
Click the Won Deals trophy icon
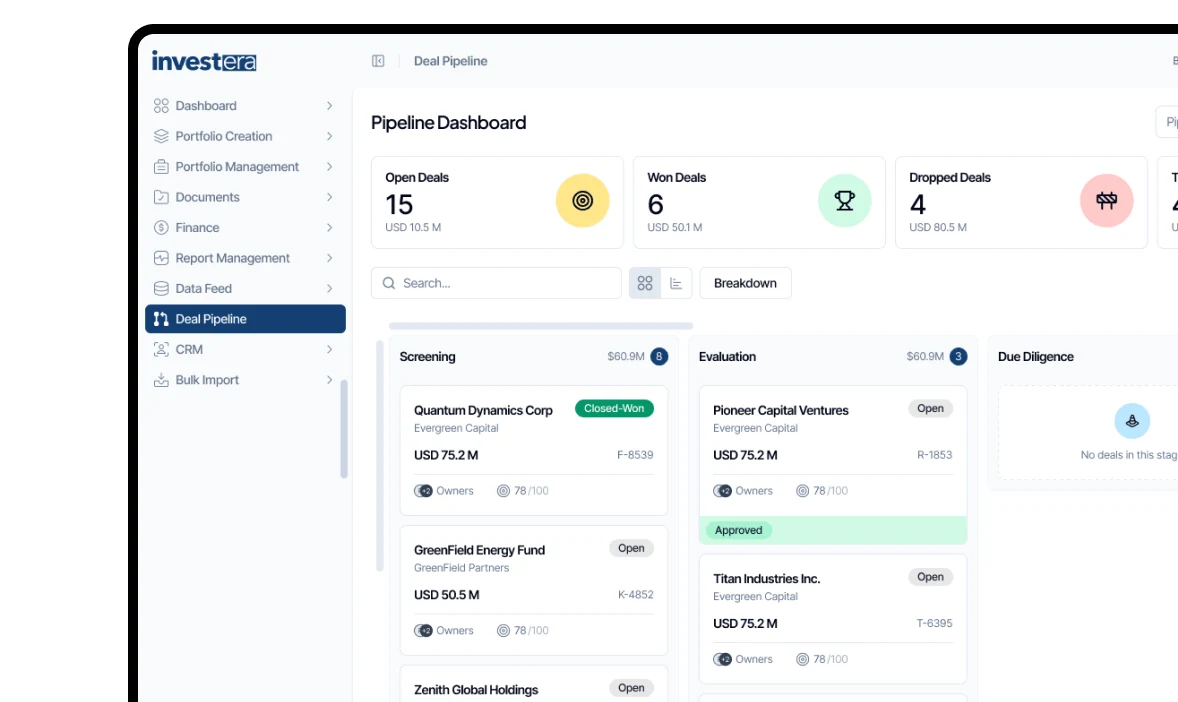click(x=844, y=201)
